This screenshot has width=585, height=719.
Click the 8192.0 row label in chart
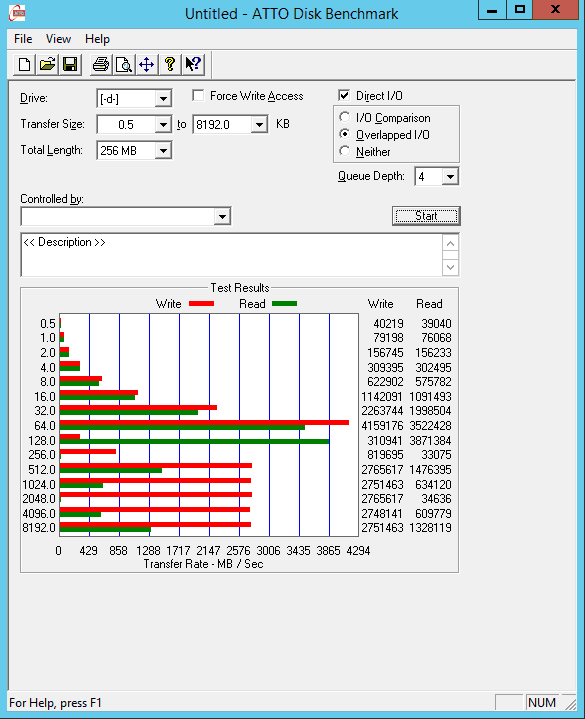click(x=39, y=528)
